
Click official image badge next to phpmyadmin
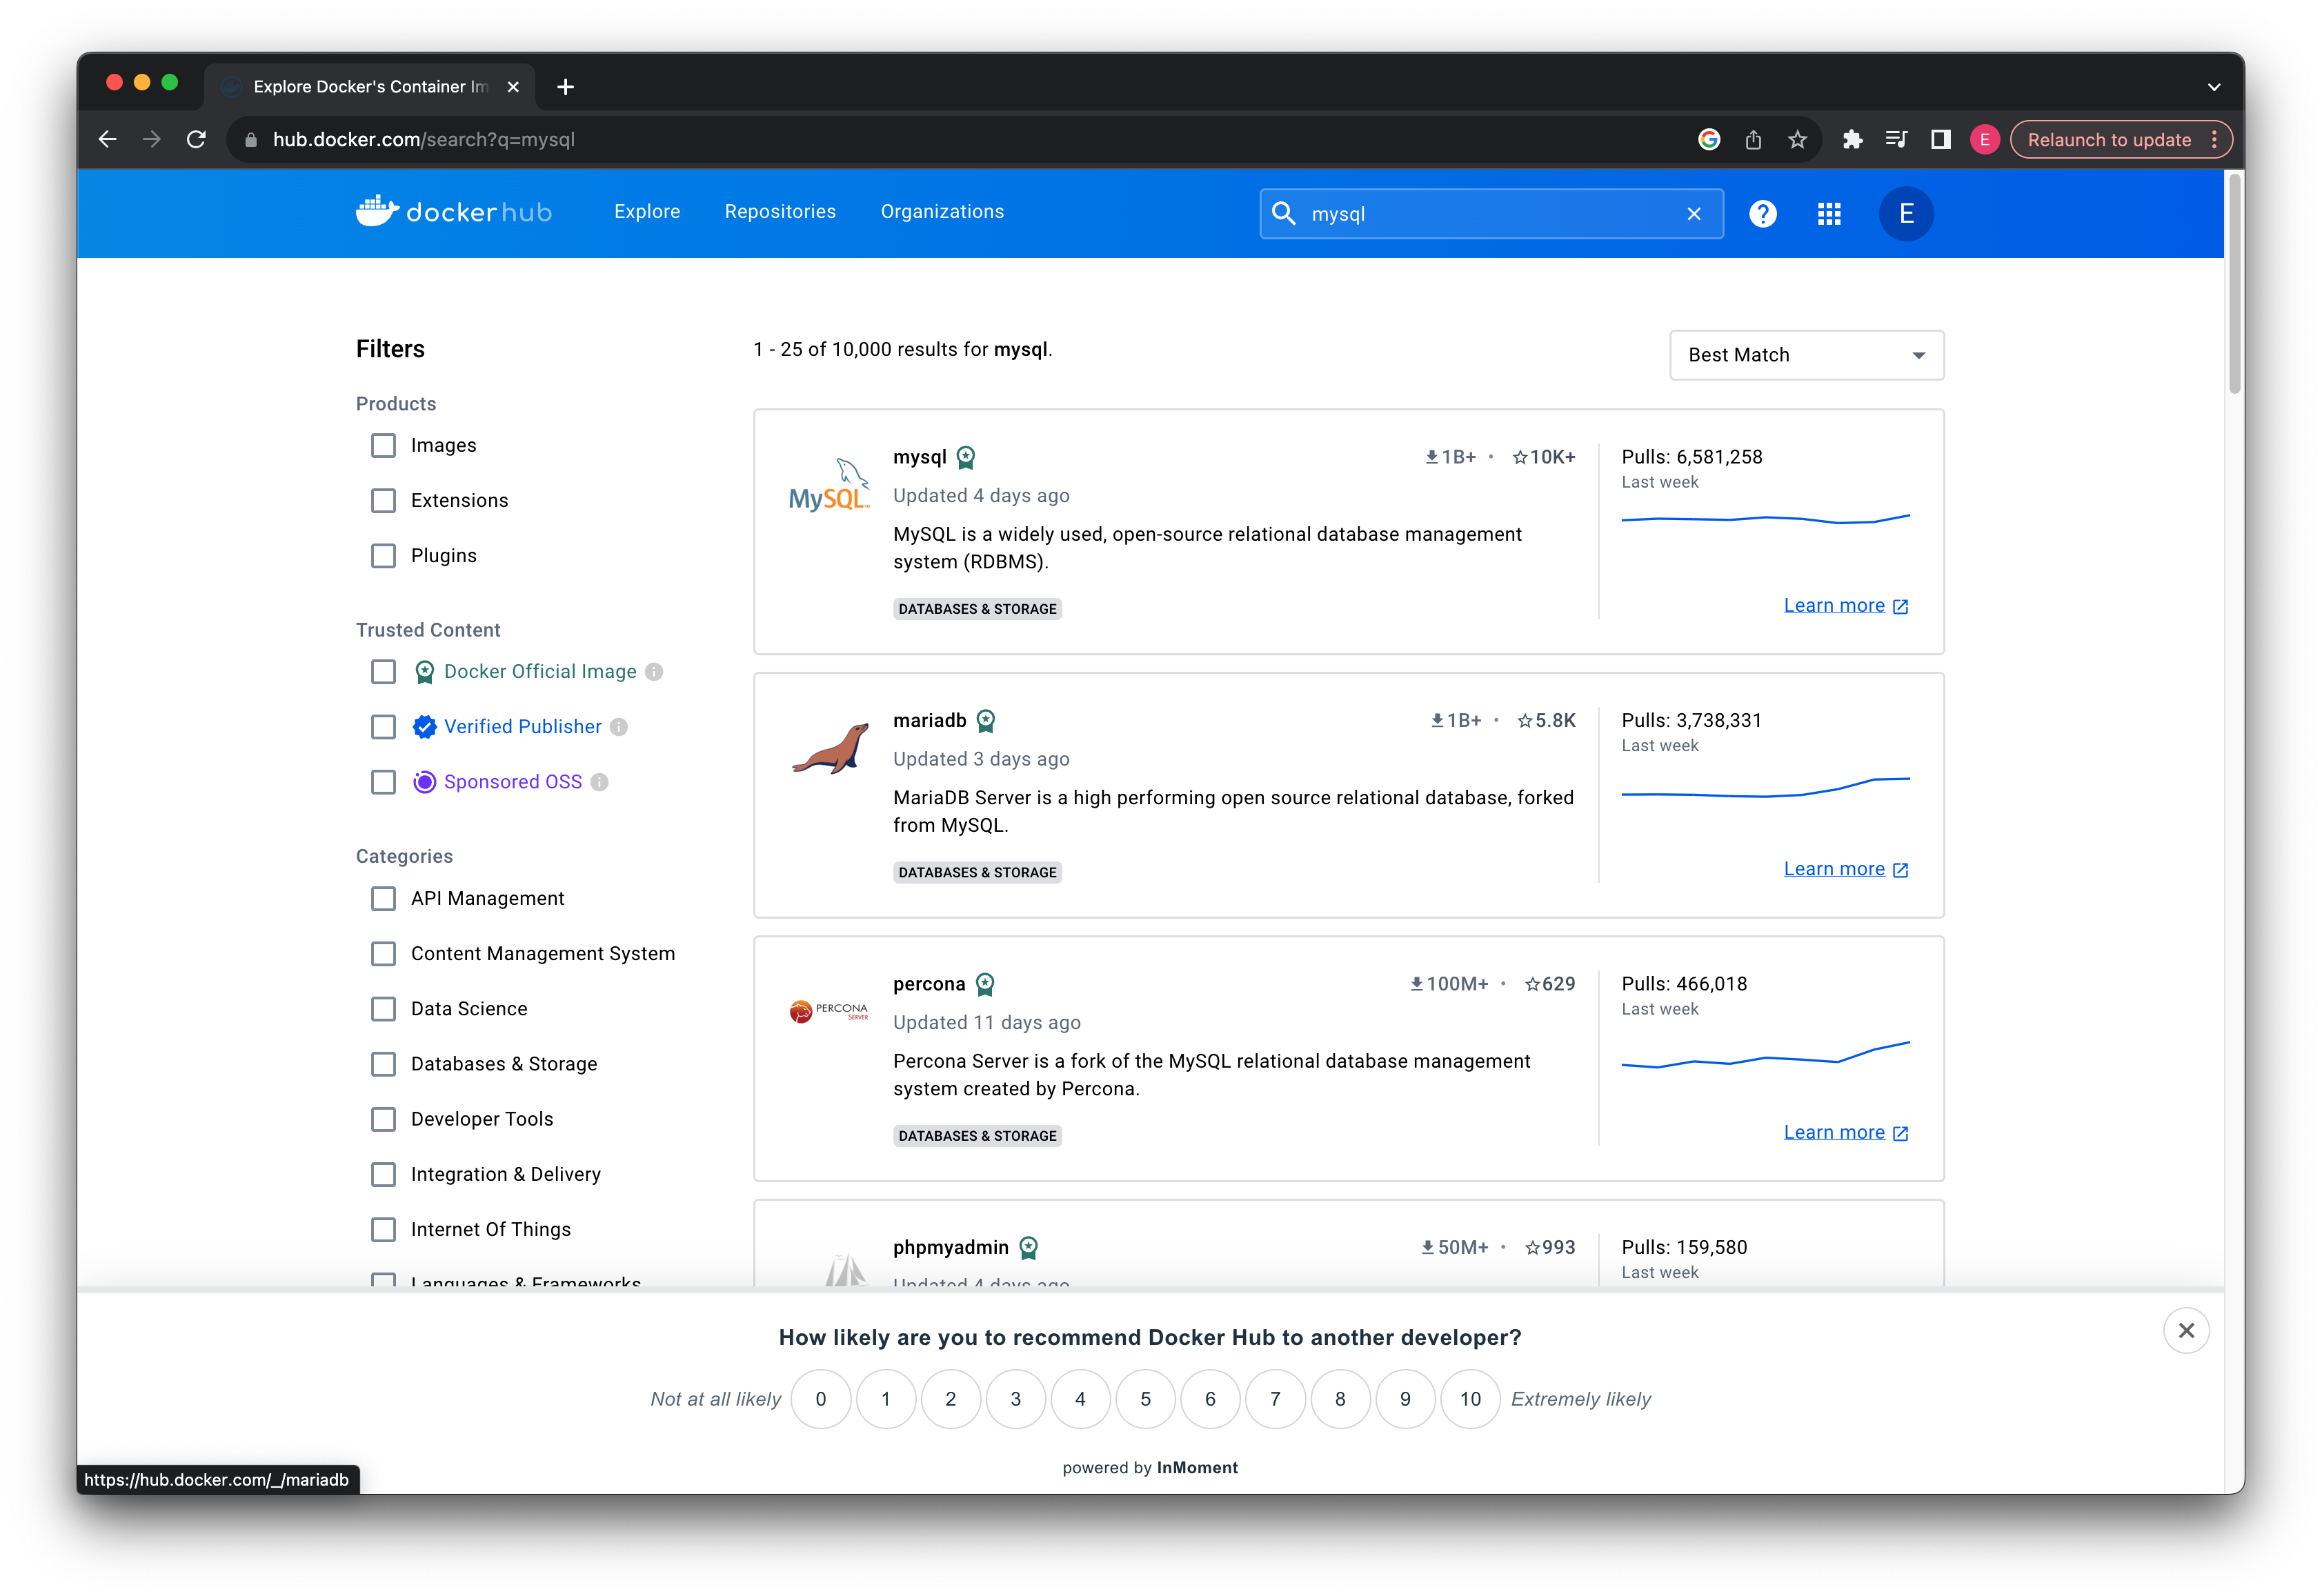1027,1247
